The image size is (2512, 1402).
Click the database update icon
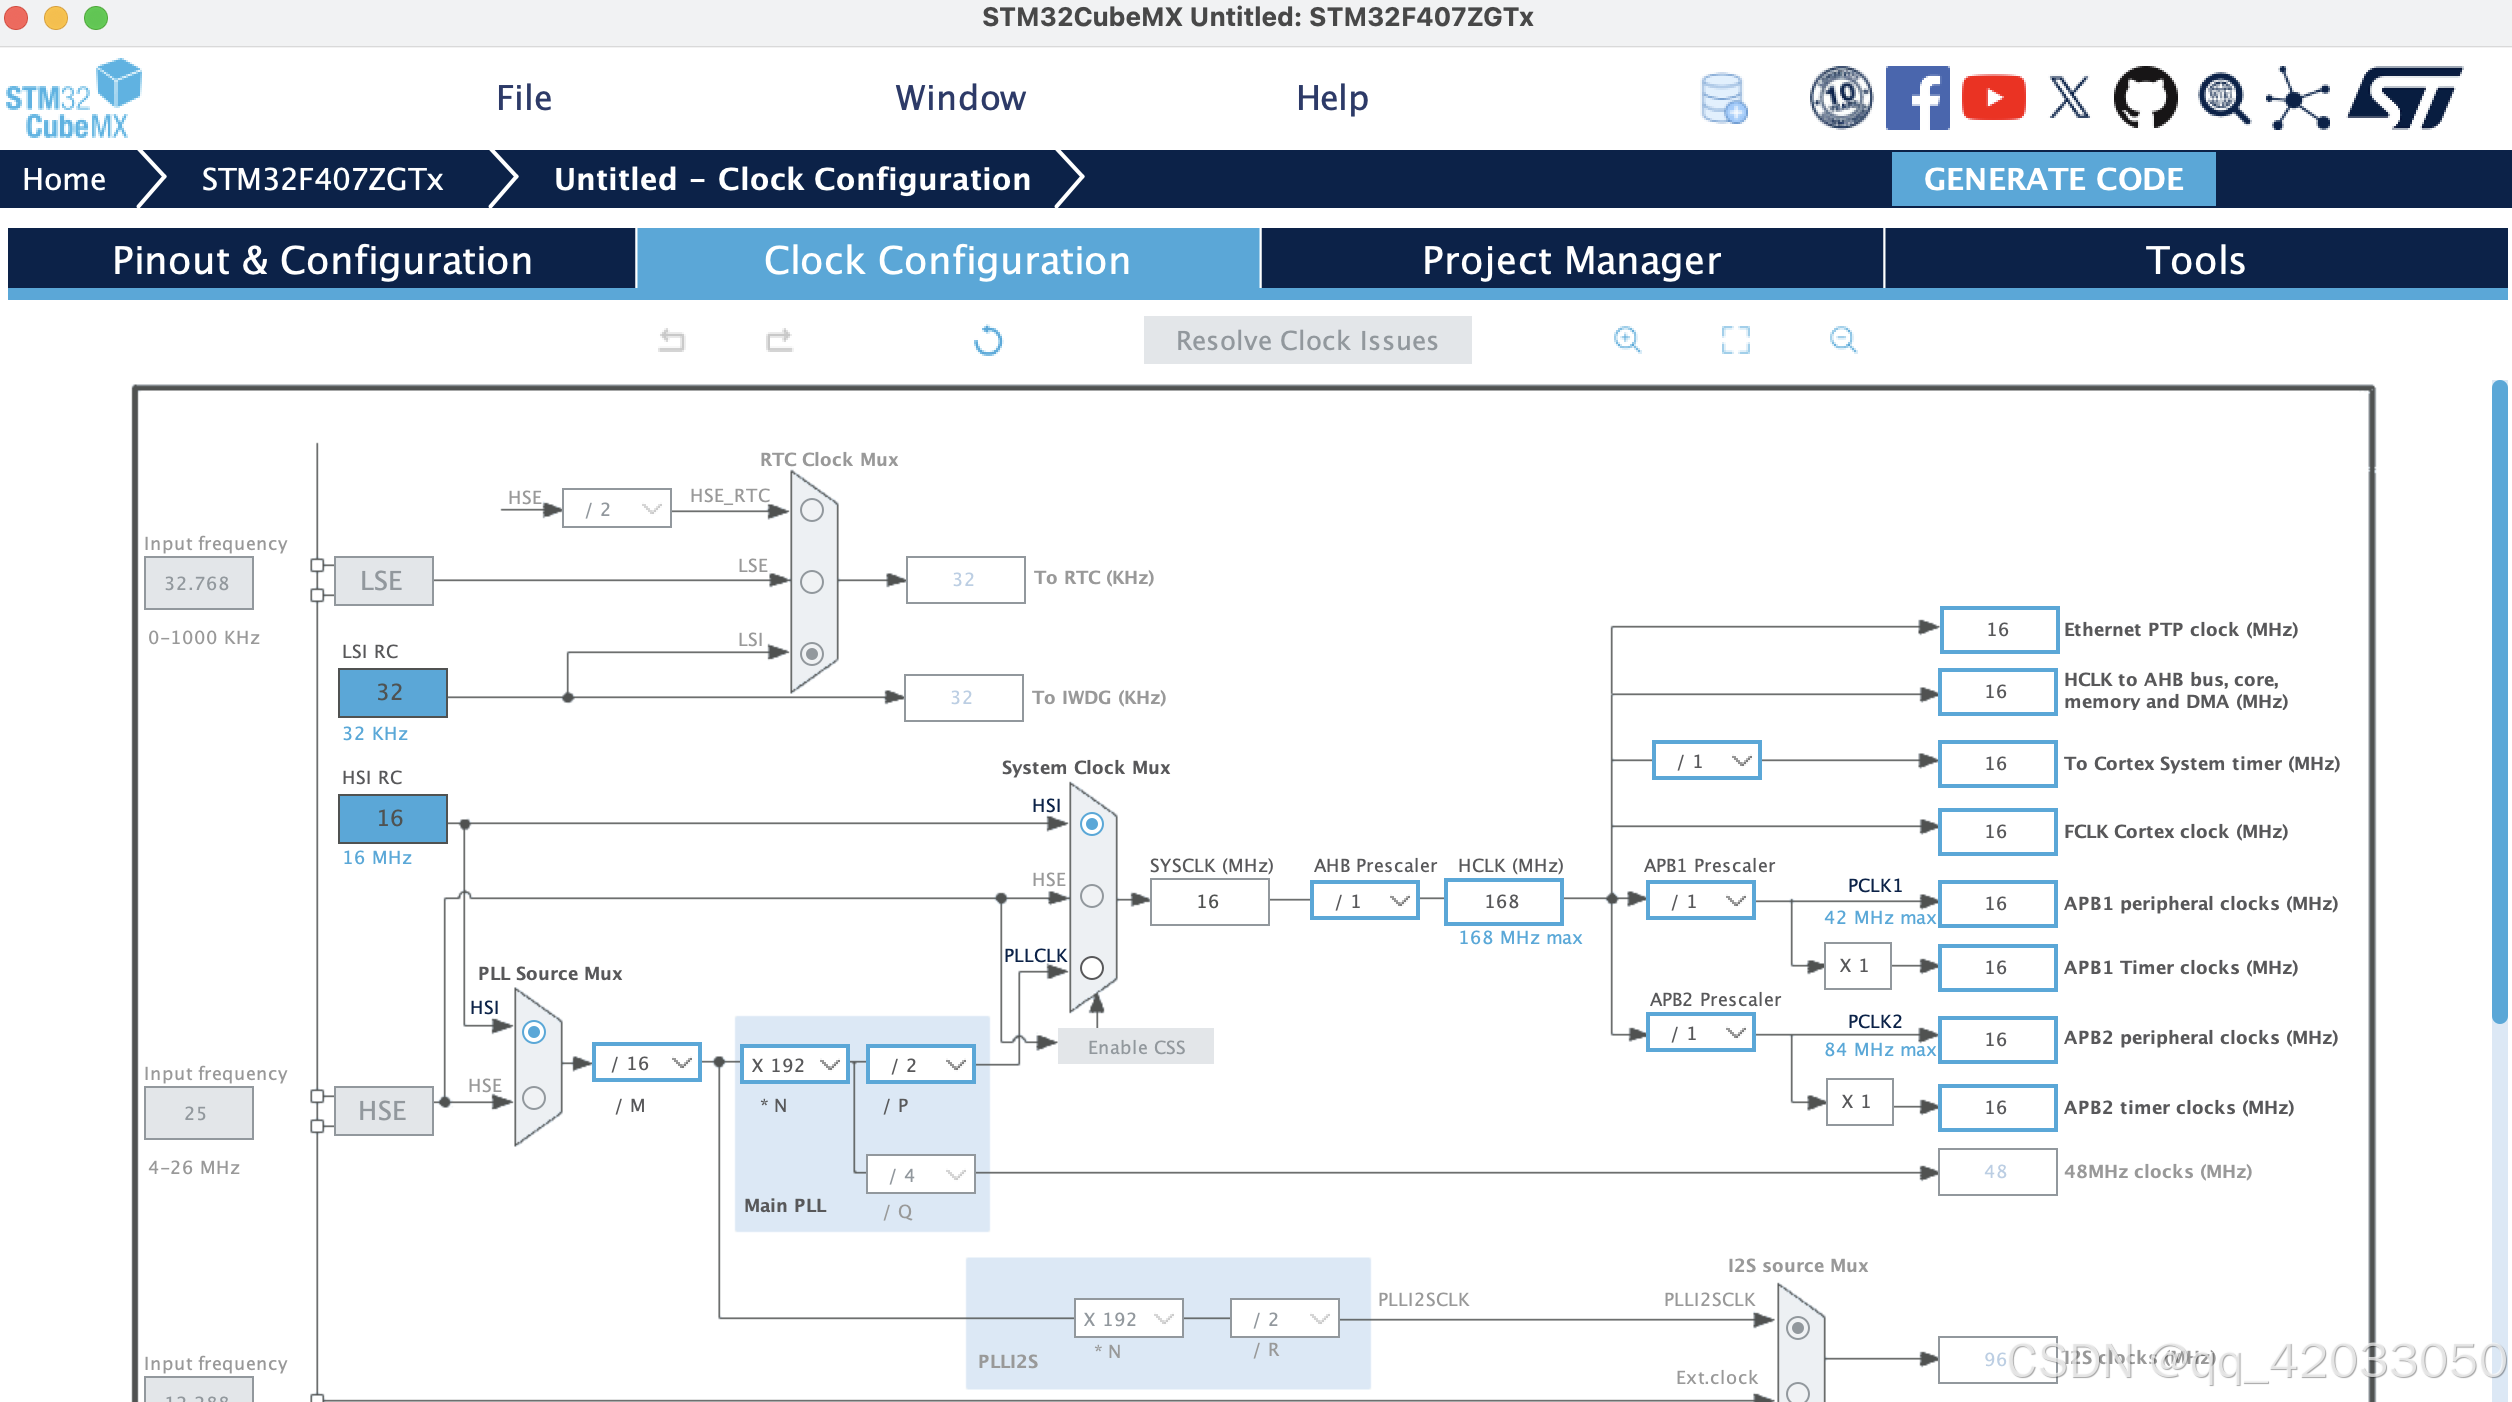point(1723,98)
